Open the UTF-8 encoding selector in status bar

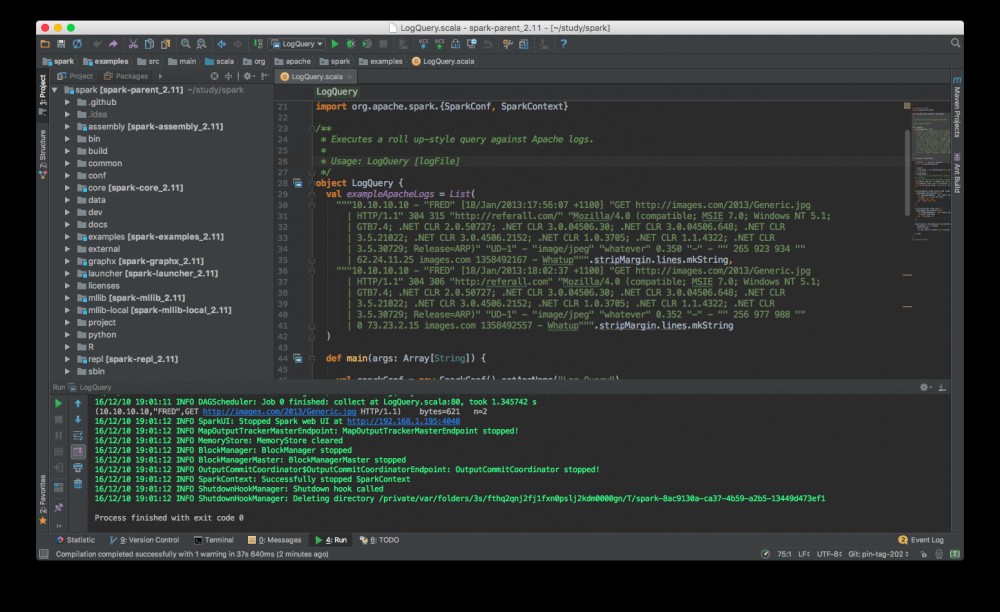tap(829, 553)
